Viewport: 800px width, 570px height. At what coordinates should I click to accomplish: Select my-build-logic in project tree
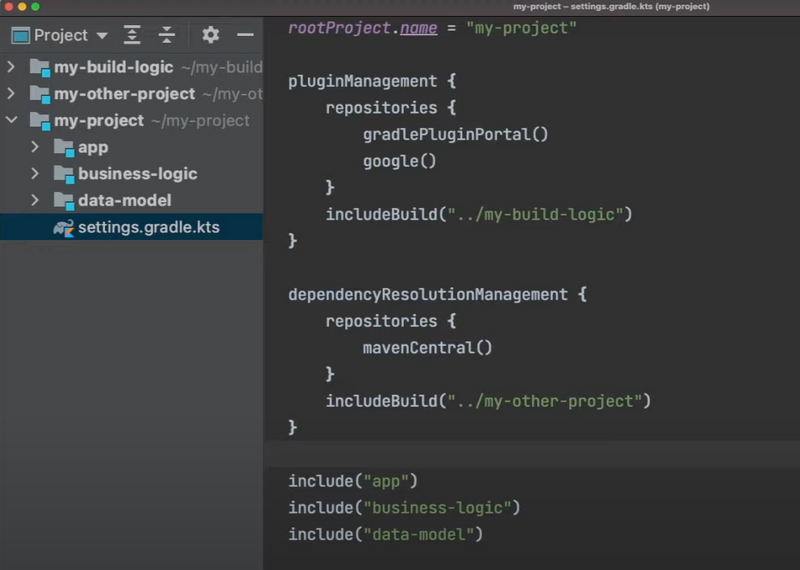coord(113,67)
